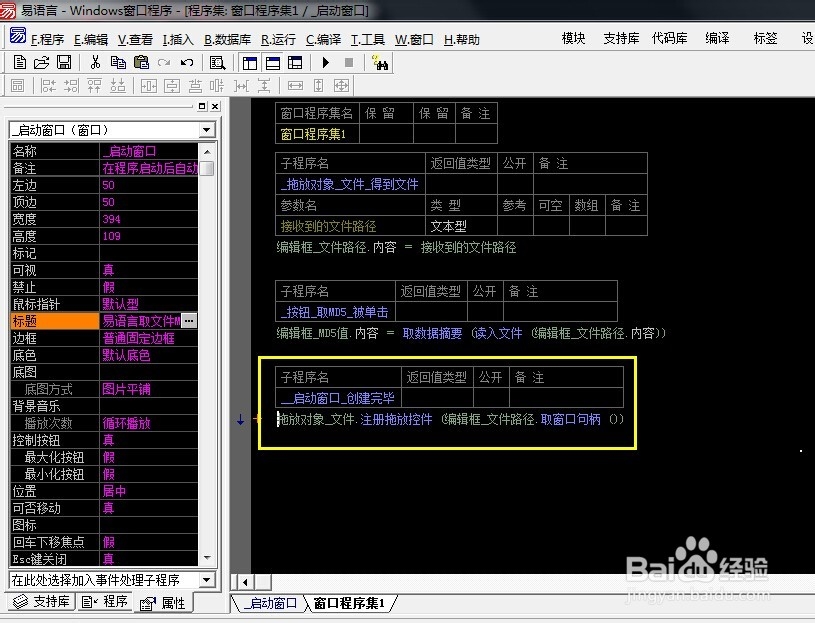The height and width of the screenshot is (623, 815).
Task: Switch to the 属性 bottom tab
Action: point(163,603)
